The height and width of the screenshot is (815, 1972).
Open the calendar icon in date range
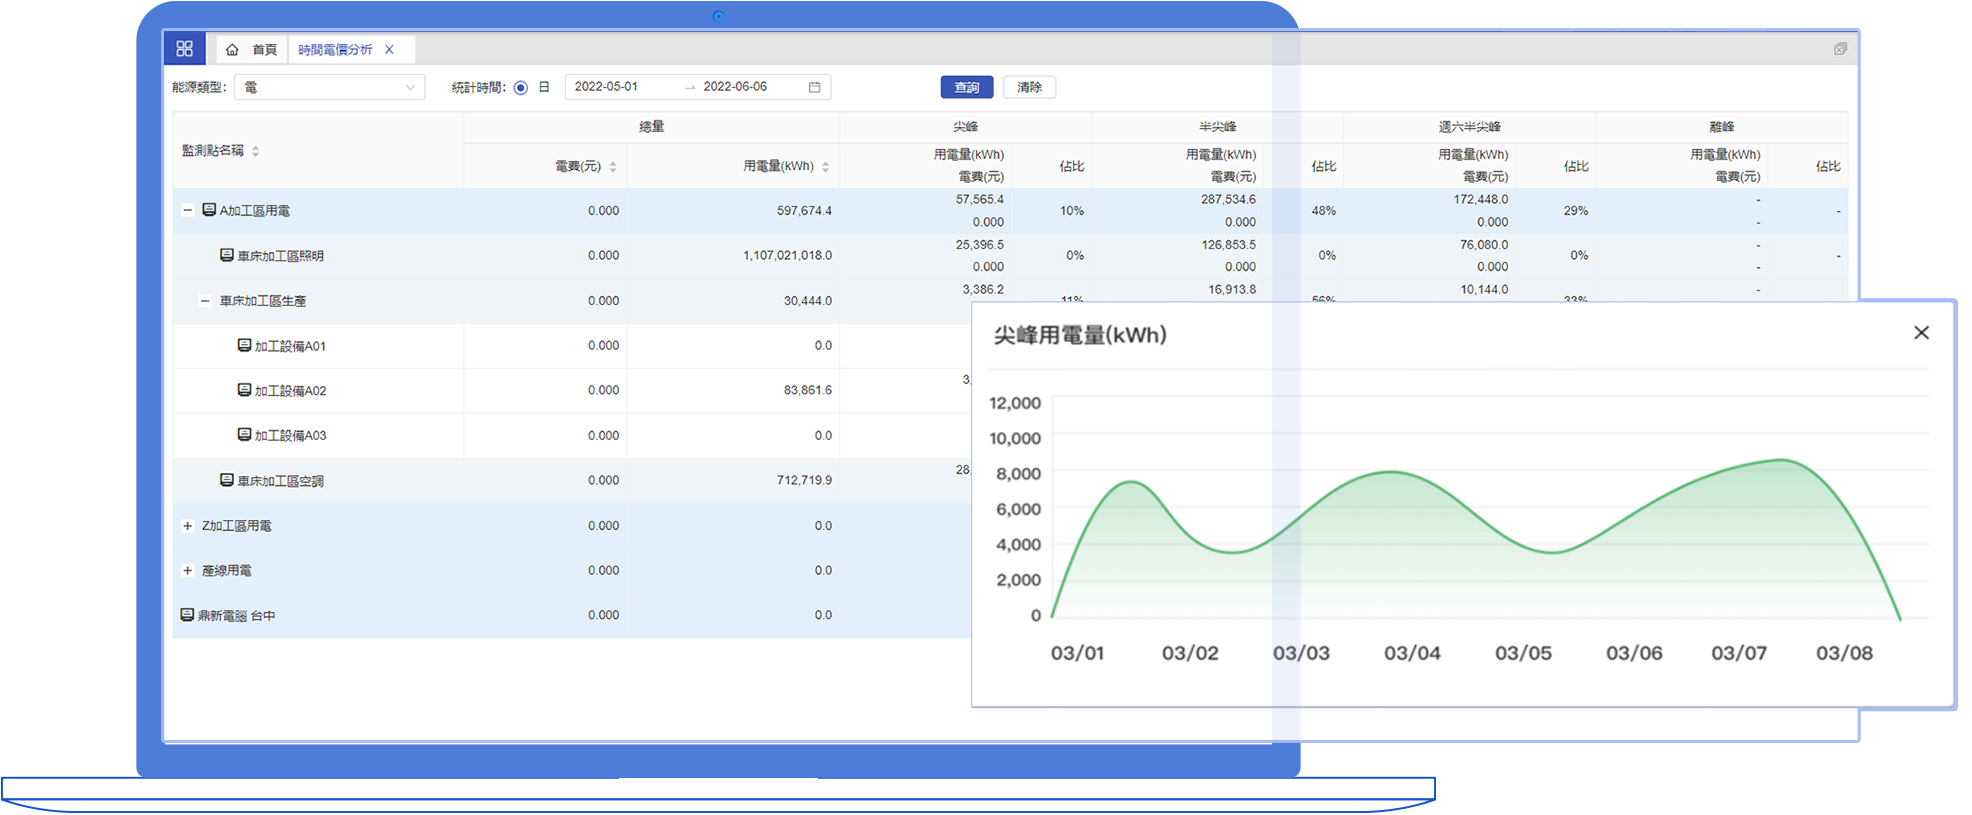pyautogui.click(x=814, y=88)
